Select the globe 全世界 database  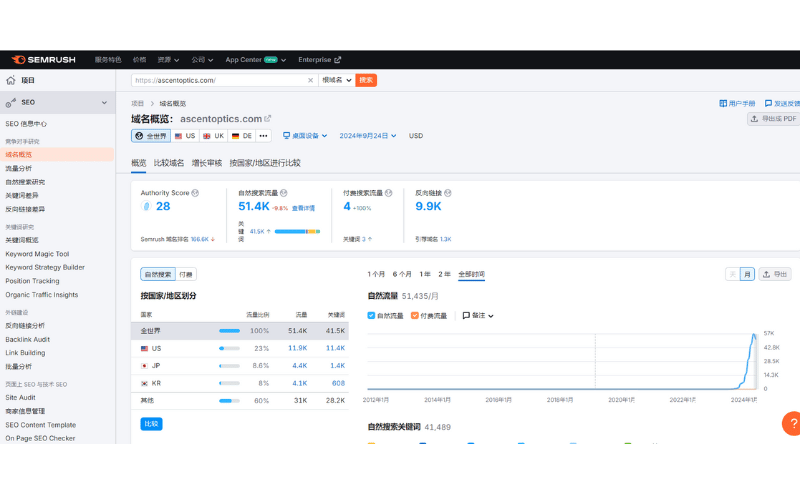coord(151,136)
